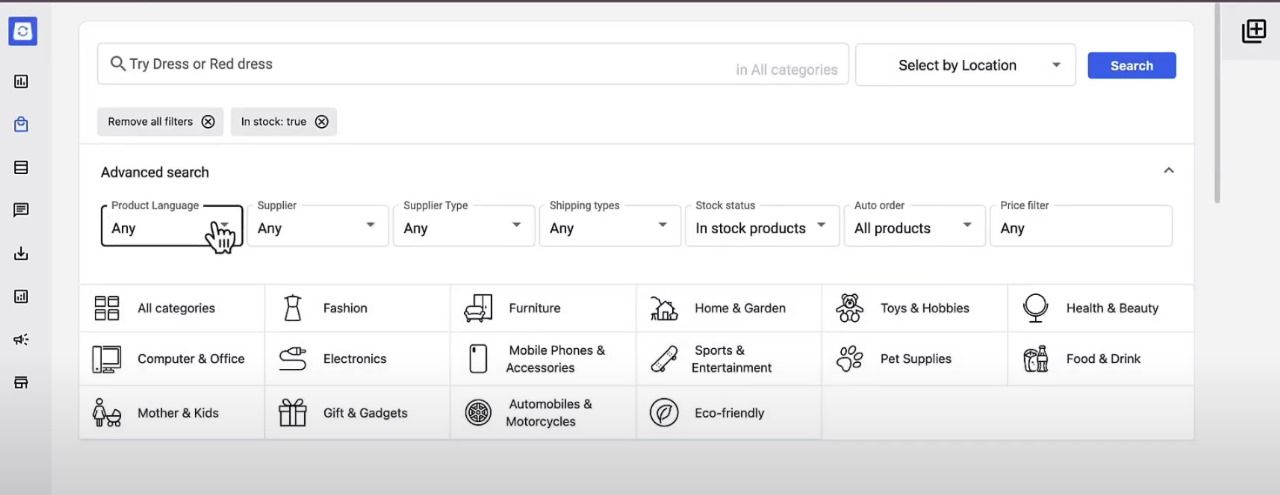Click the storefront icon in sidebar
This screenshot has width=1280, height=495.
(21, 382)
